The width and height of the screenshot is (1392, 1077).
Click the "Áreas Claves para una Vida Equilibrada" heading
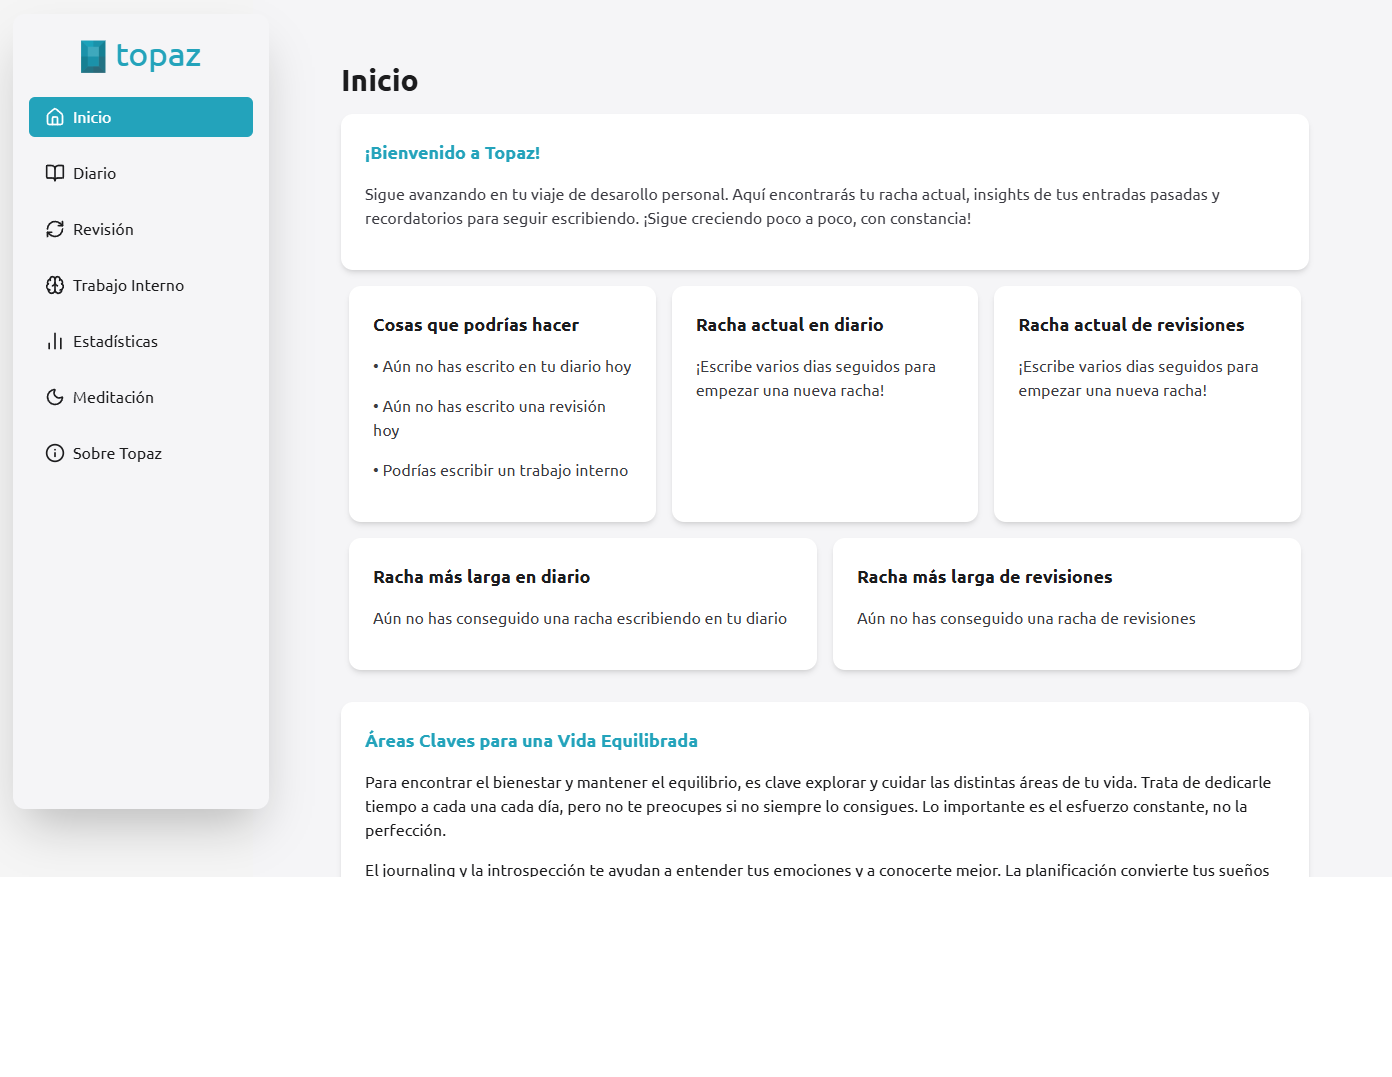pyautogui.click(x=531, y=741)
